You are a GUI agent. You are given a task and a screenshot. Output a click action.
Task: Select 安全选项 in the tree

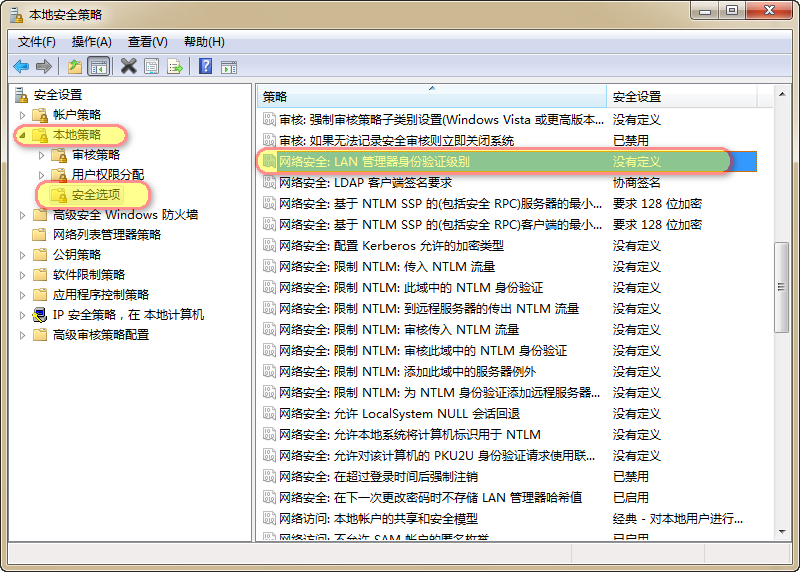click(96, 195)
